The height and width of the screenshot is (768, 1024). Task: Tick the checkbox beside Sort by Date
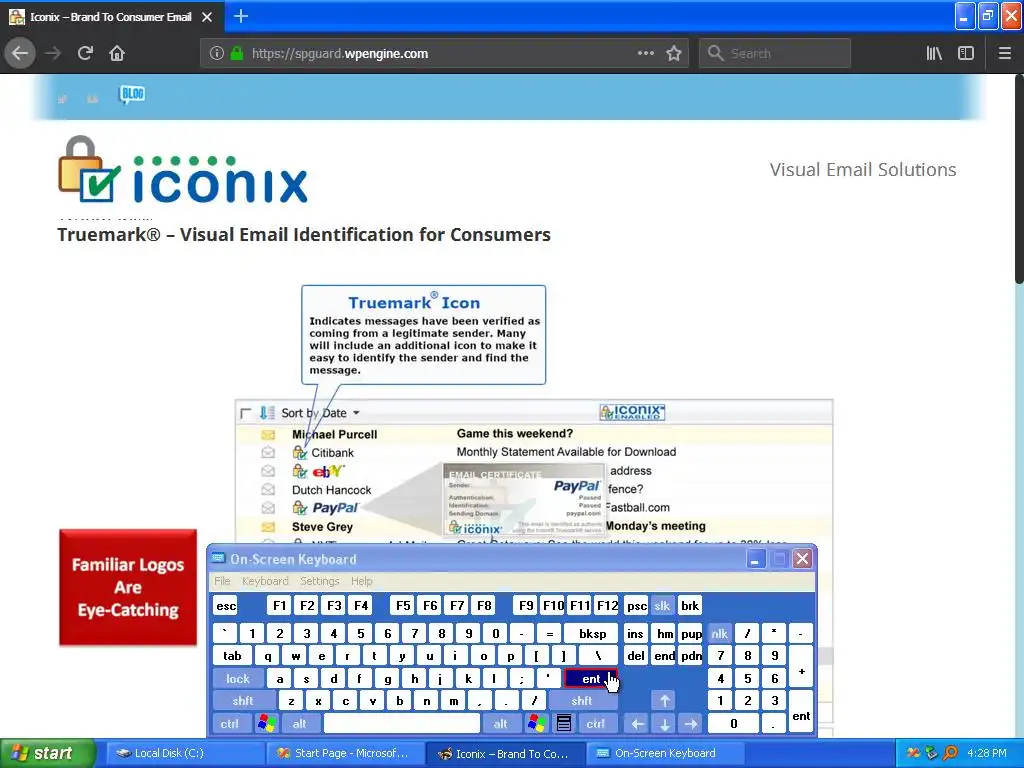(246, 413)
